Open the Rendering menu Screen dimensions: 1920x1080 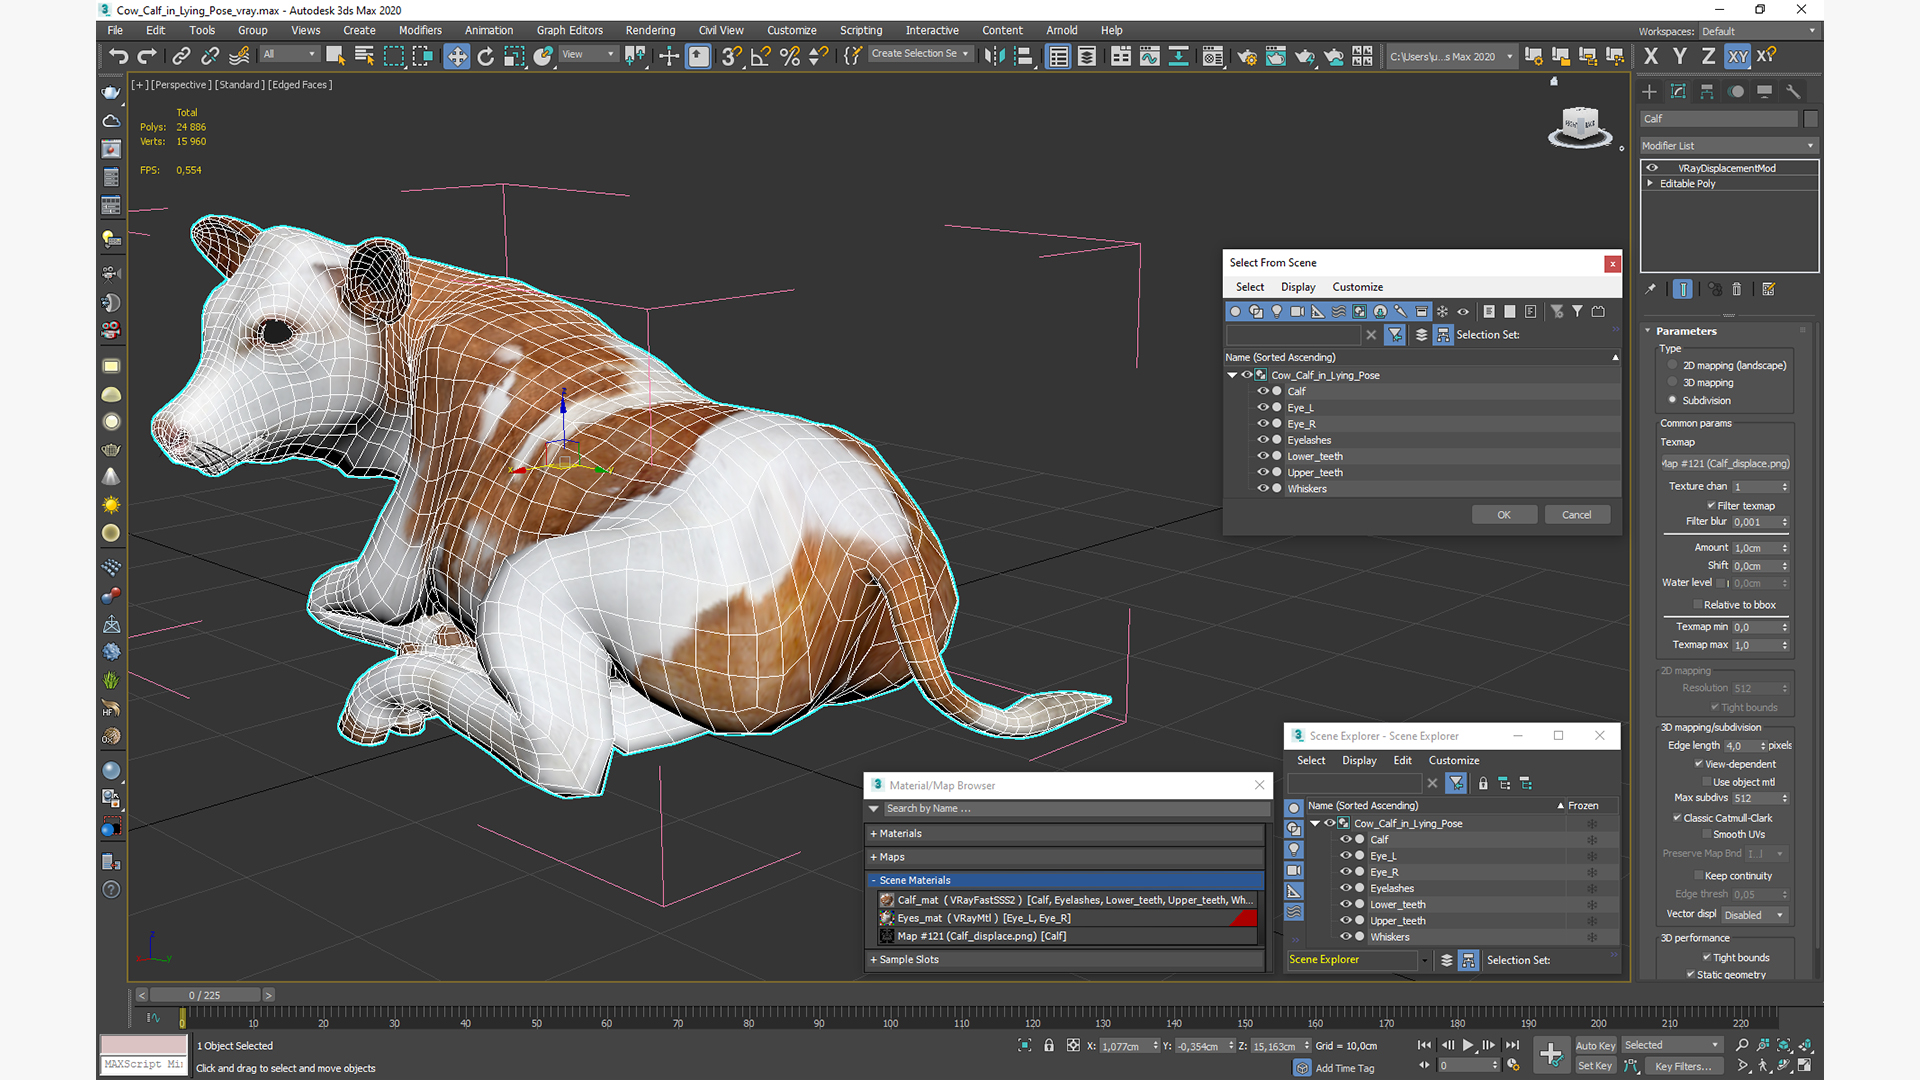click(650, 30)
